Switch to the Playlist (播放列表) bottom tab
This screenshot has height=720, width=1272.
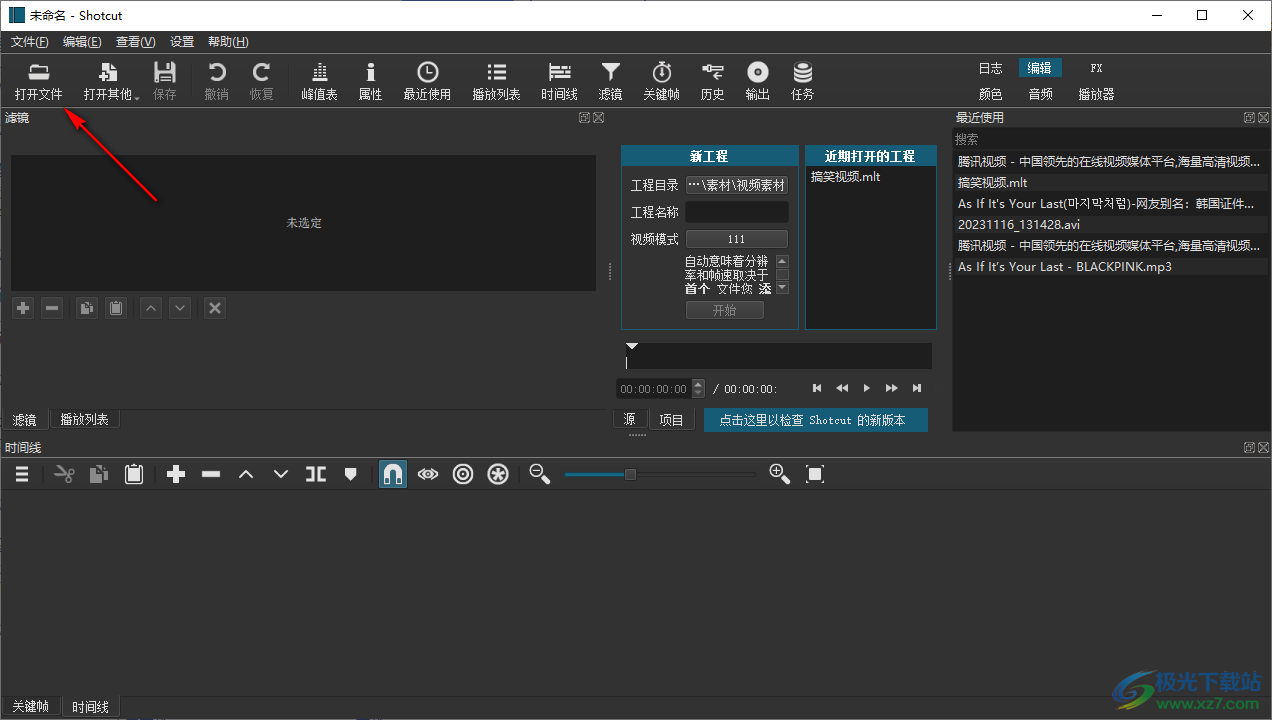(x=85, y=420)
